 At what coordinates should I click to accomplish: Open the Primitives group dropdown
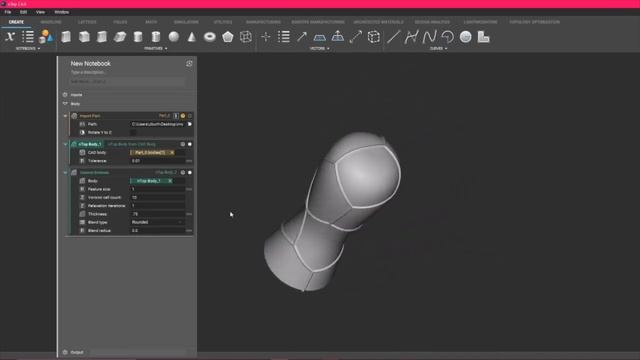click(x=156, y=49)
